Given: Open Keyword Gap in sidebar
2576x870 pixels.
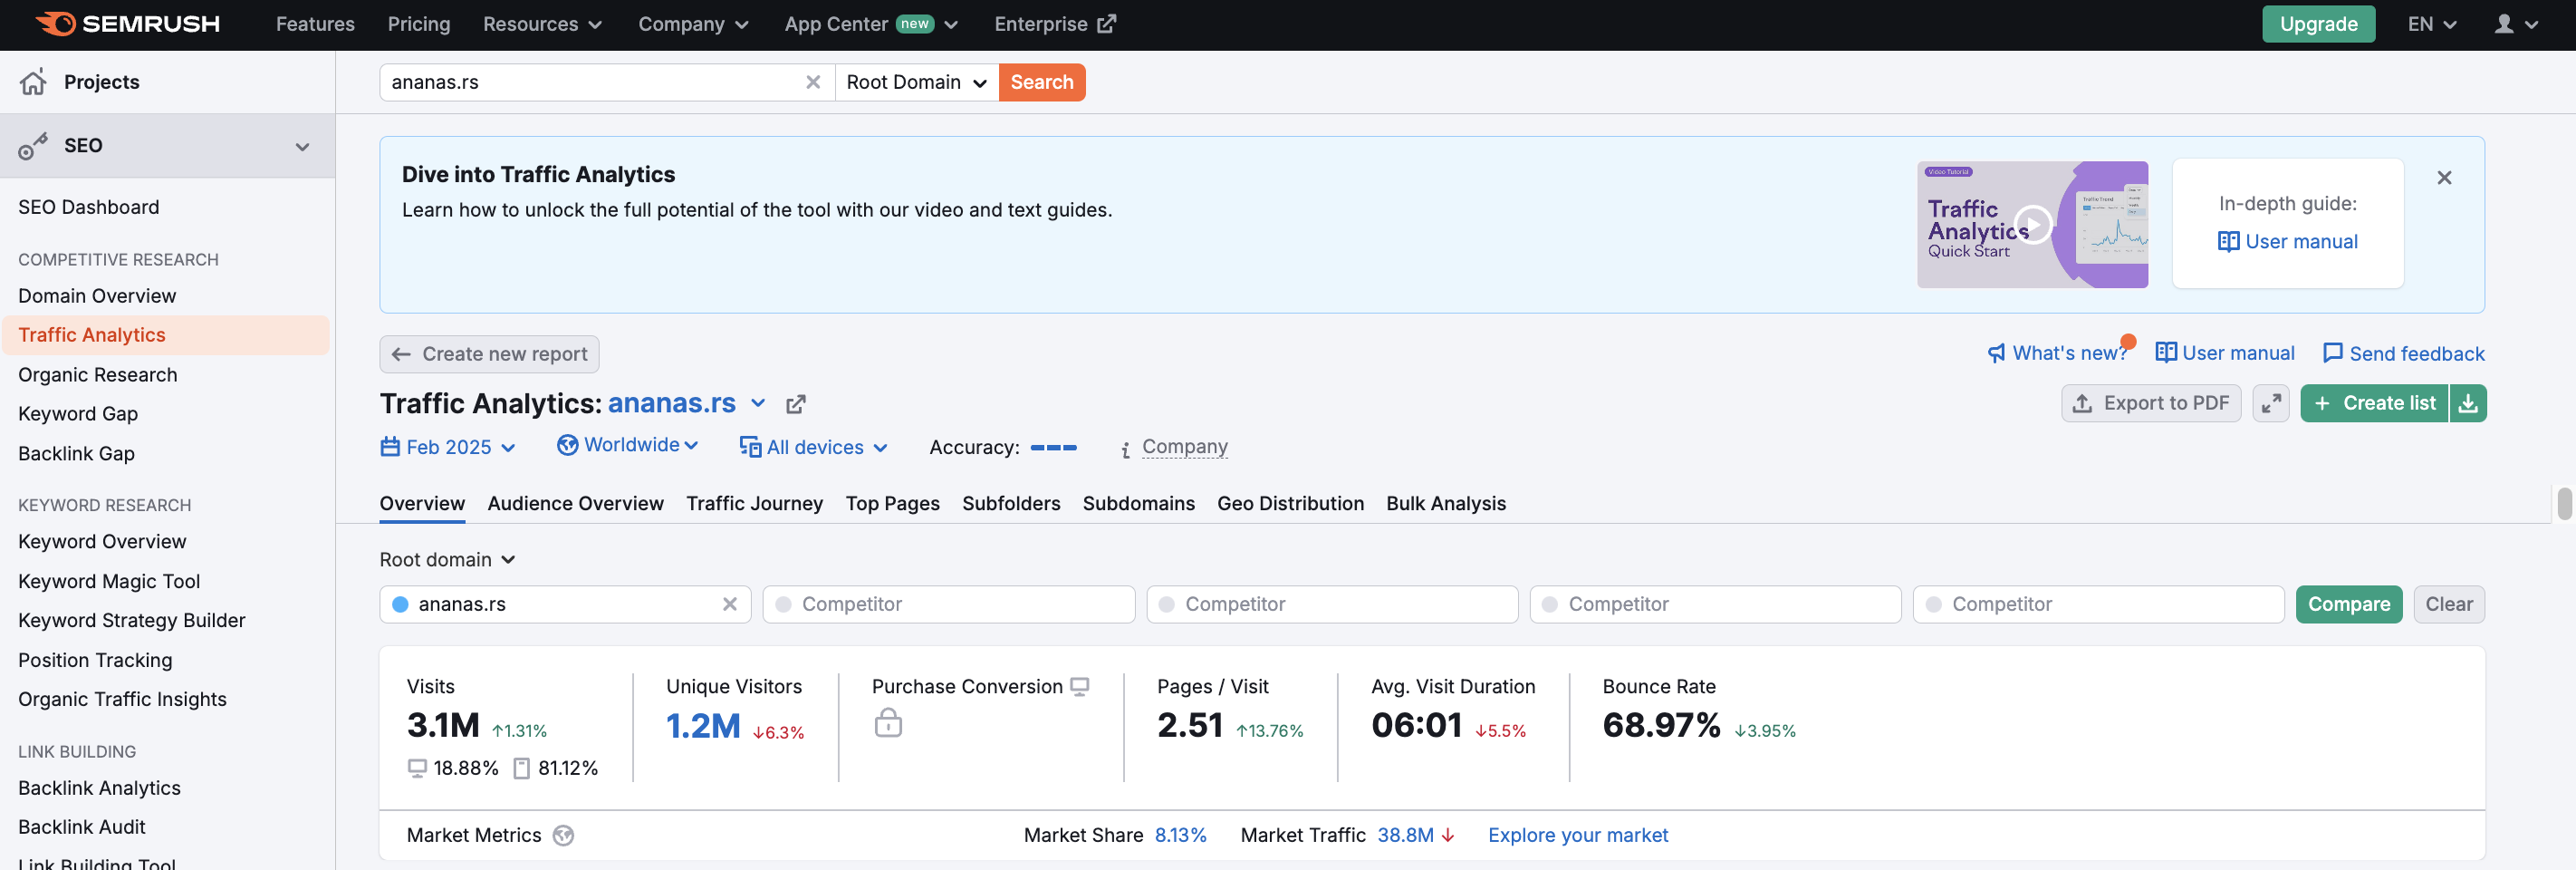Looking at the screenshot, I should pos(78,414).
